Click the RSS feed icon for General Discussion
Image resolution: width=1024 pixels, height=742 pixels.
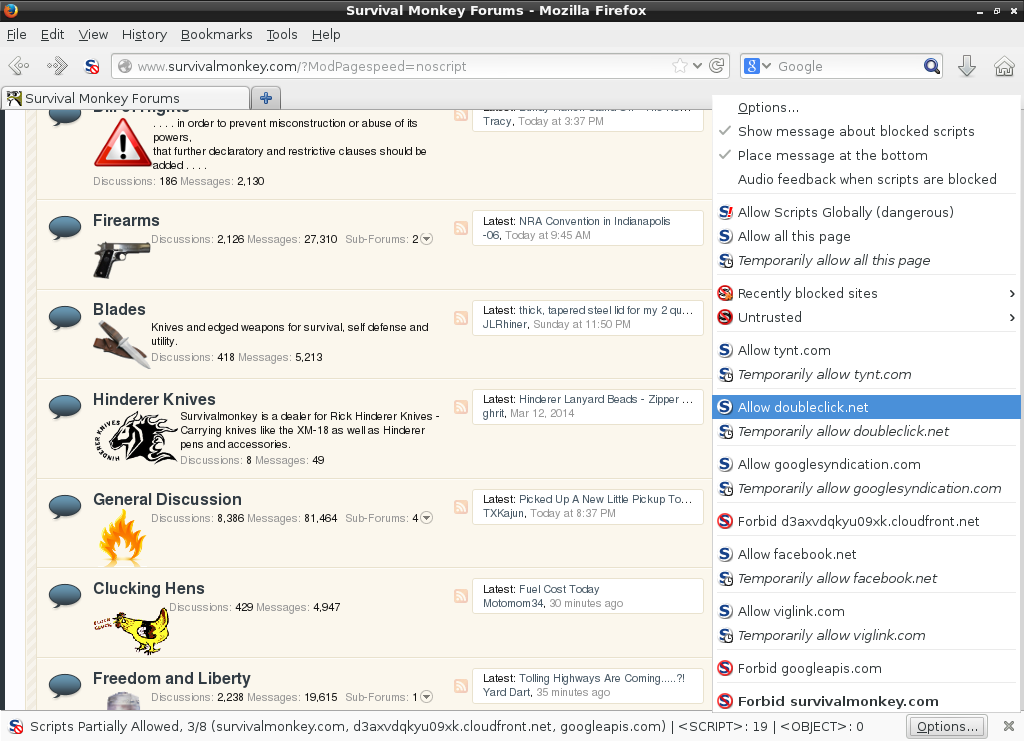(461, 506)
